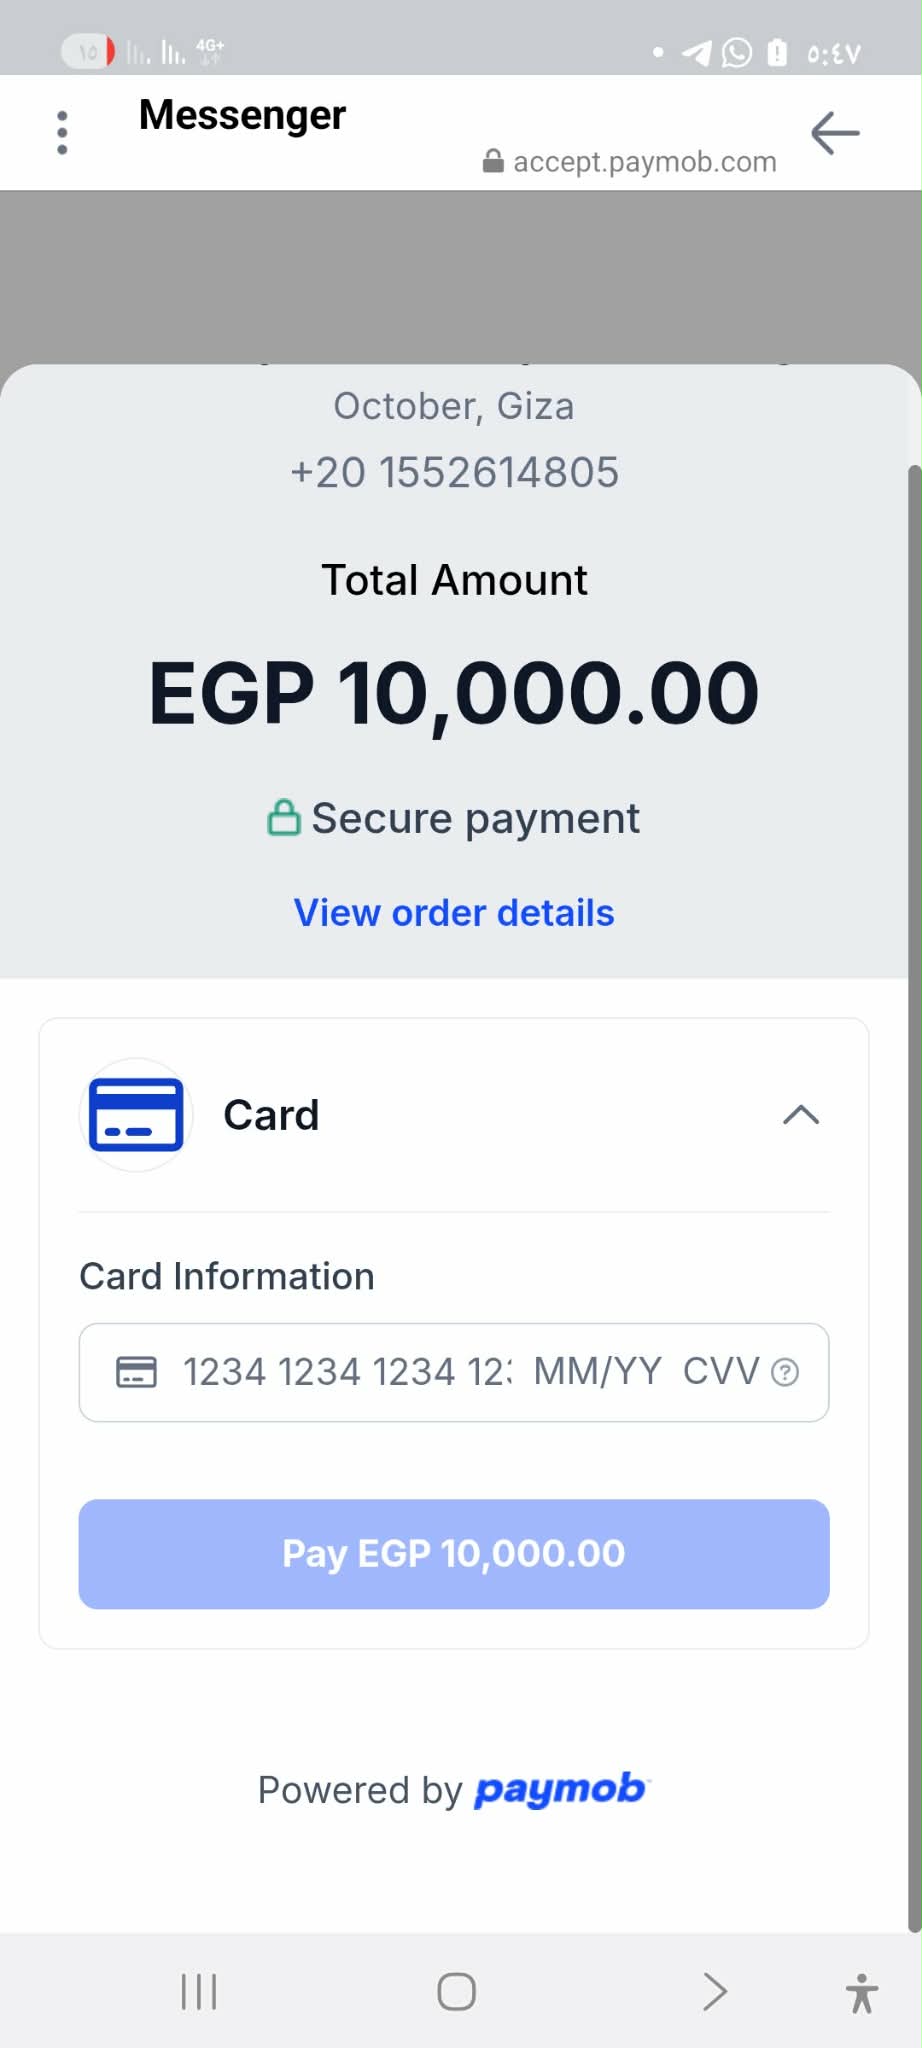
Task: Tap the CVV help question mark icon
Action: point(786,1372)
